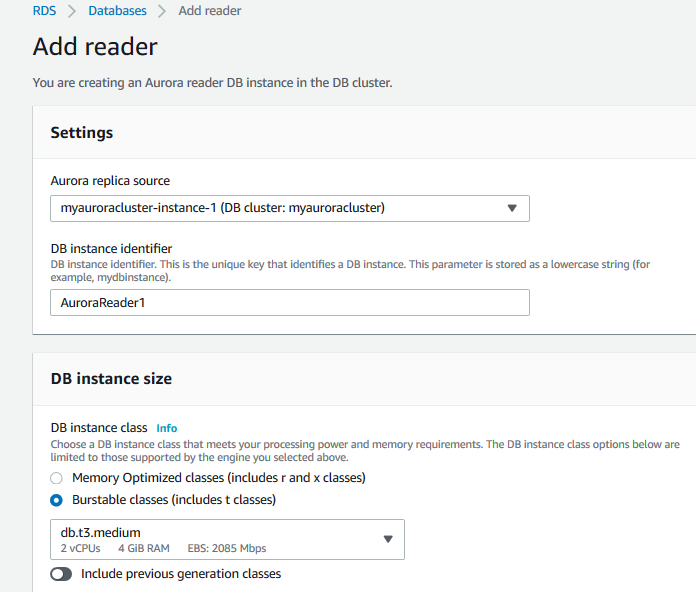This screenshot has width=696, height=592.
Task: Click the Settings section header
Action: (82, 133)
